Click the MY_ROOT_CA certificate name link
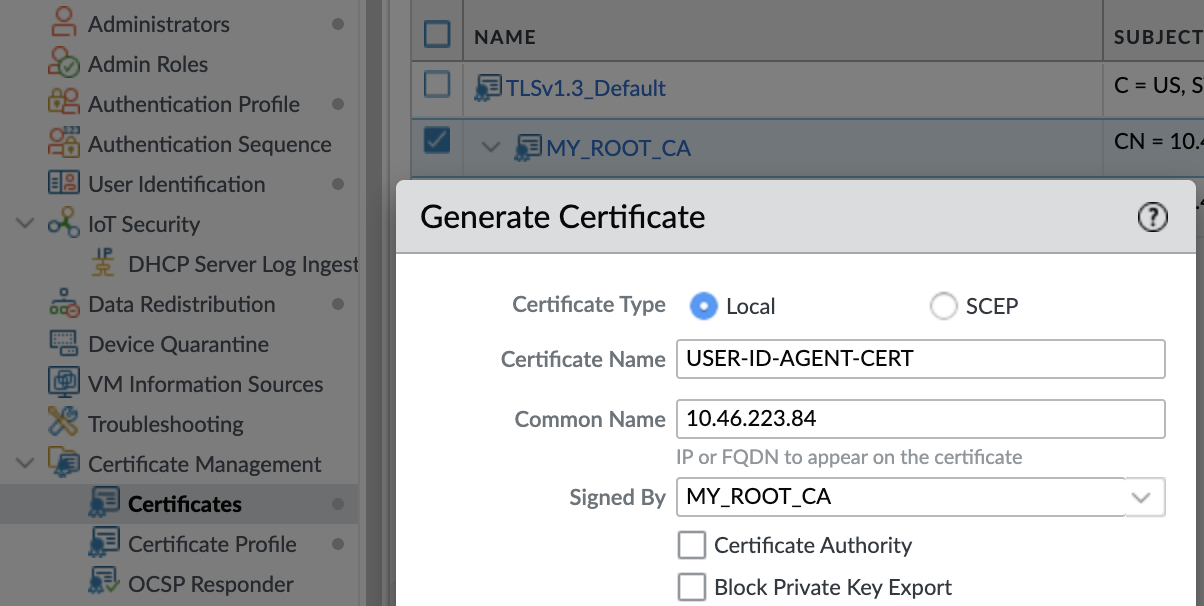Viewport: 1204px width, 606px height. tap(618, 148)
